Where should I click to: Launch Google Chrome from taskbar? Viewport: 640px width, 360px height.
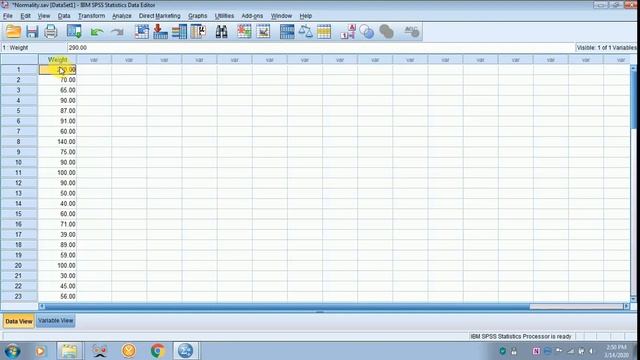coord(158,351)
